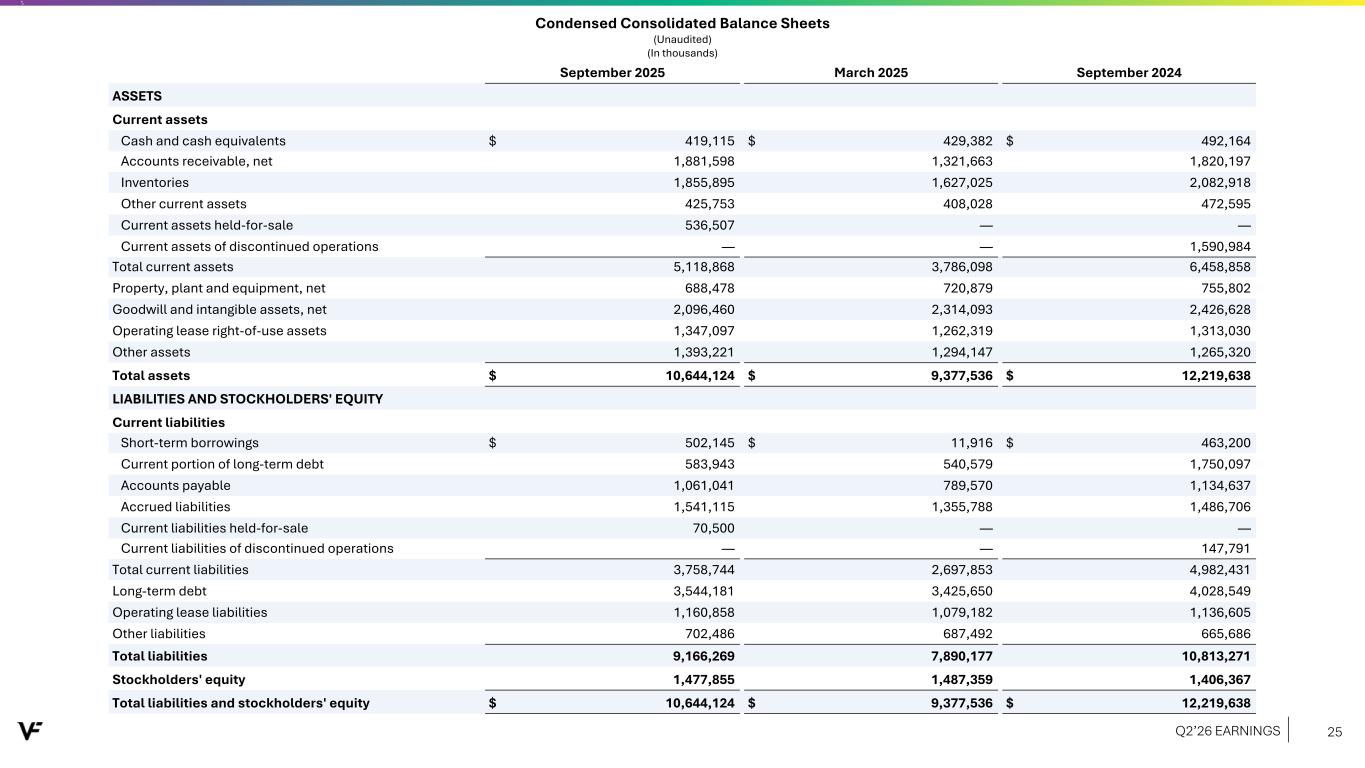Click page number 25 in footer

[x=1334, y=732]
